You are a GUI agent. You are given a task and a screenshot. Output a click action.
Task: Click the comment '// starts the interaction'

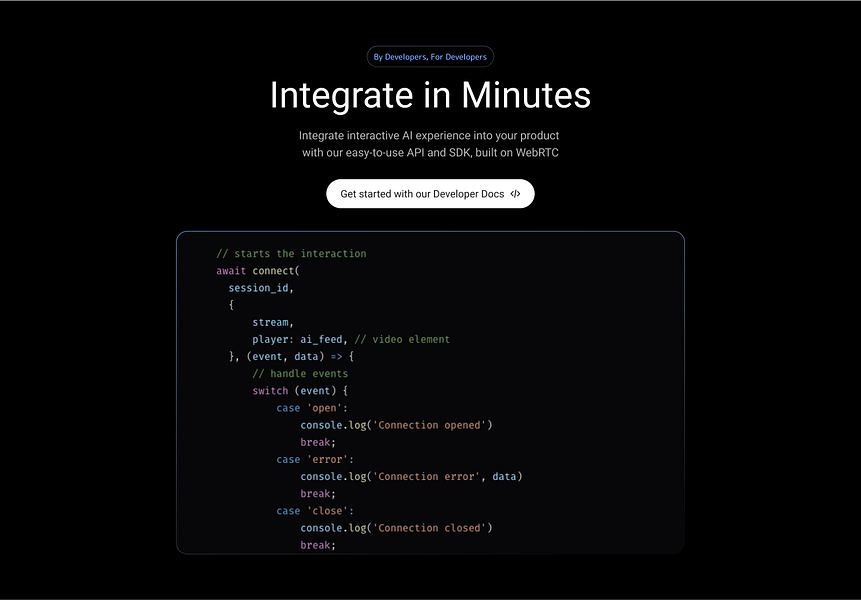tap(291, 254)
